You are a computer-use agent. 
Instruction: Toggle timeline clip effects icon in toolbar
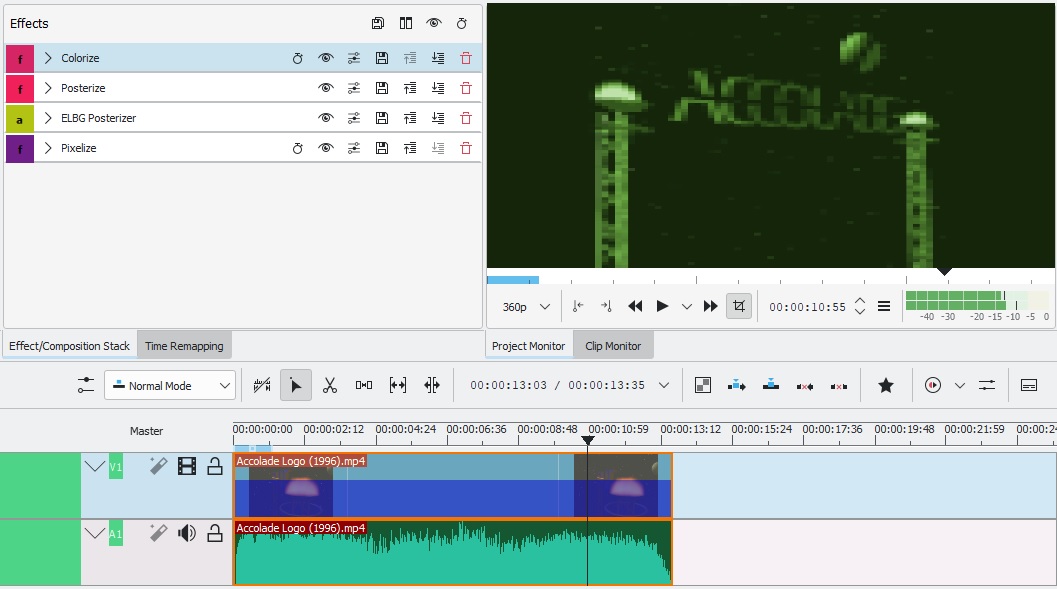(x=262, y=385)
